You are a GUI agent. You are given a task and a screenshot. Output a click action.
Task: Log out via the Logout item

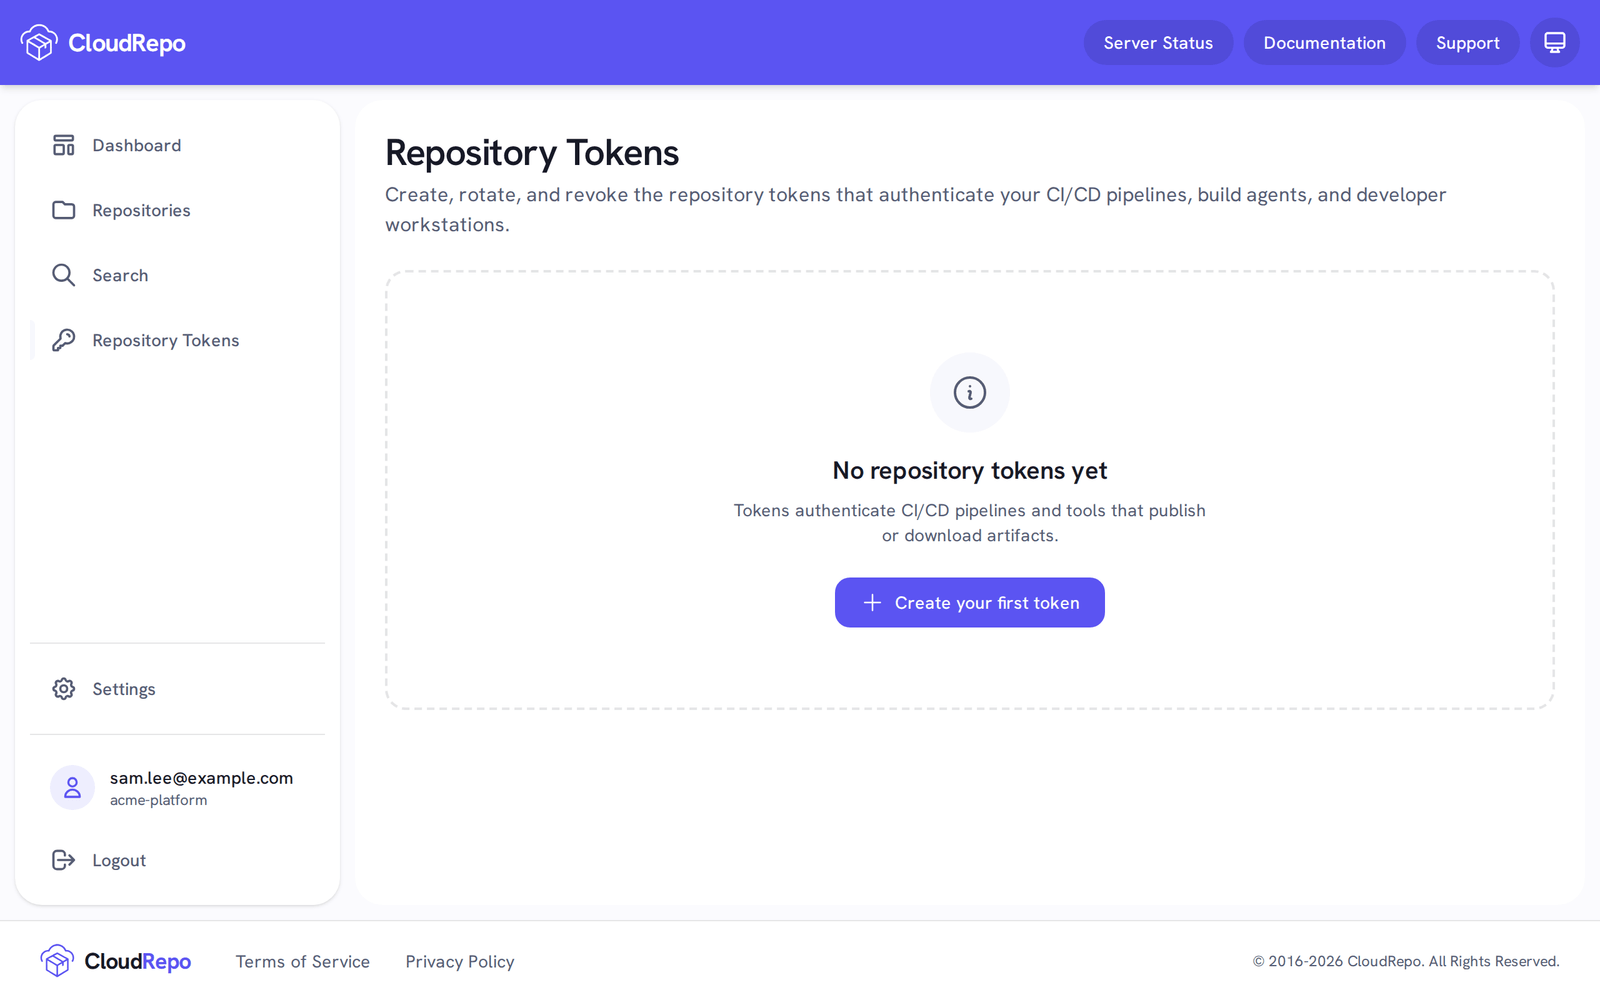[178, 860]
